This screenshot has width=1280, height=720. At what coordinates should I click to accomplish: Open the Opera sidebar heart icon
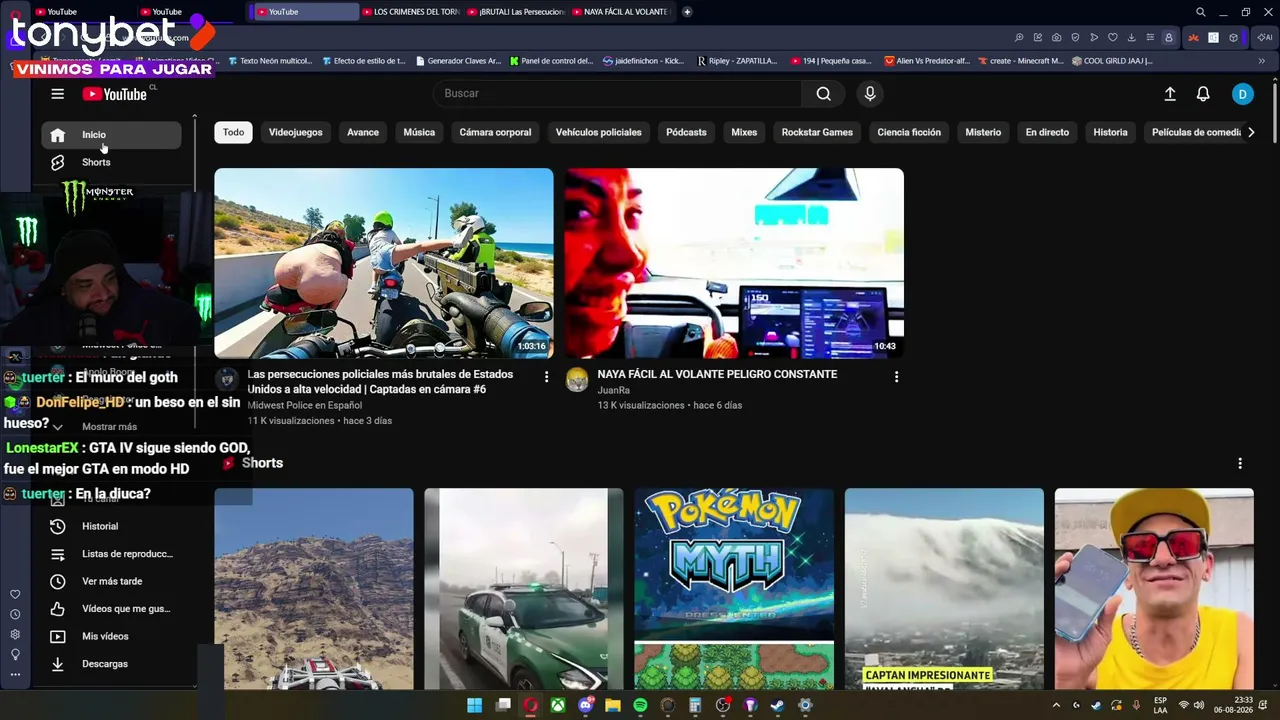15,595
